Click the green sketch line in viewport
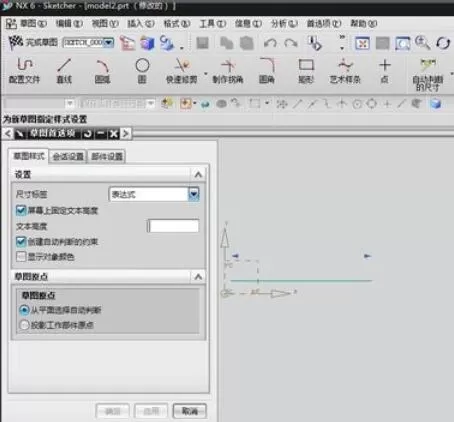Viewport: 454px width, 422px height. coord(301,281)
